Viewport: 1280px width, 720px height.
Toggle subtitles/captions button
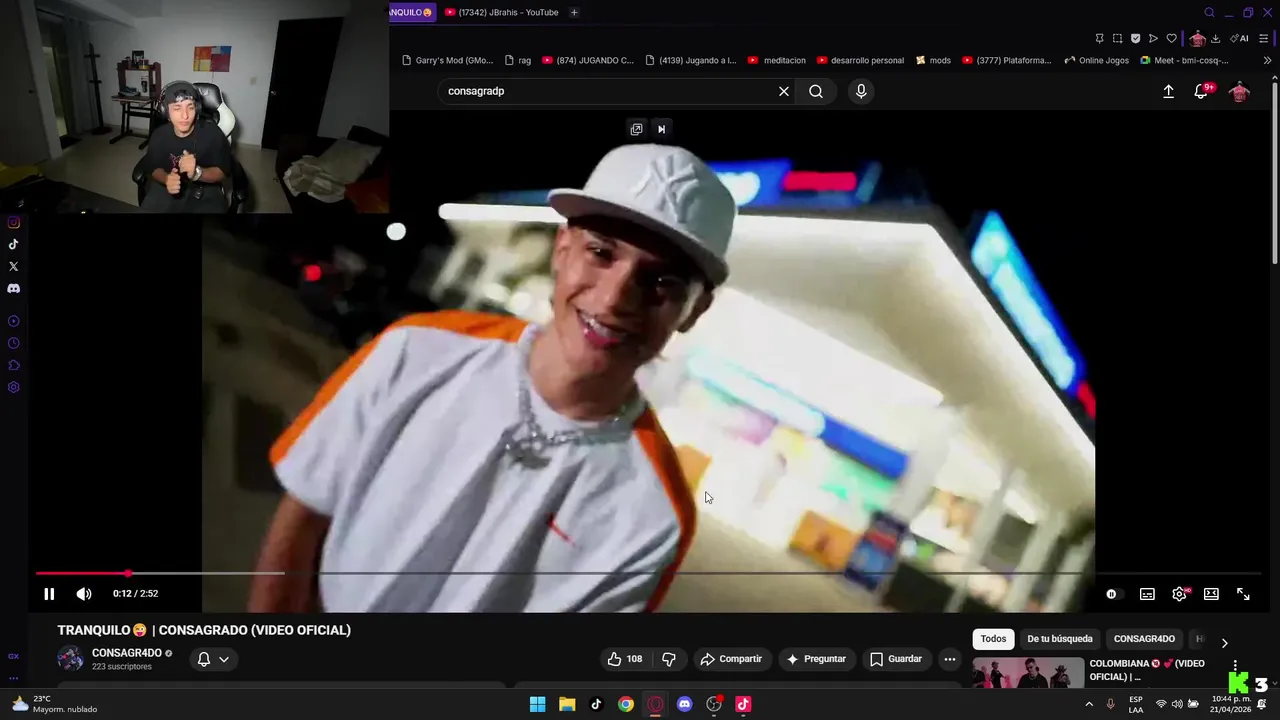(1147, 594)
